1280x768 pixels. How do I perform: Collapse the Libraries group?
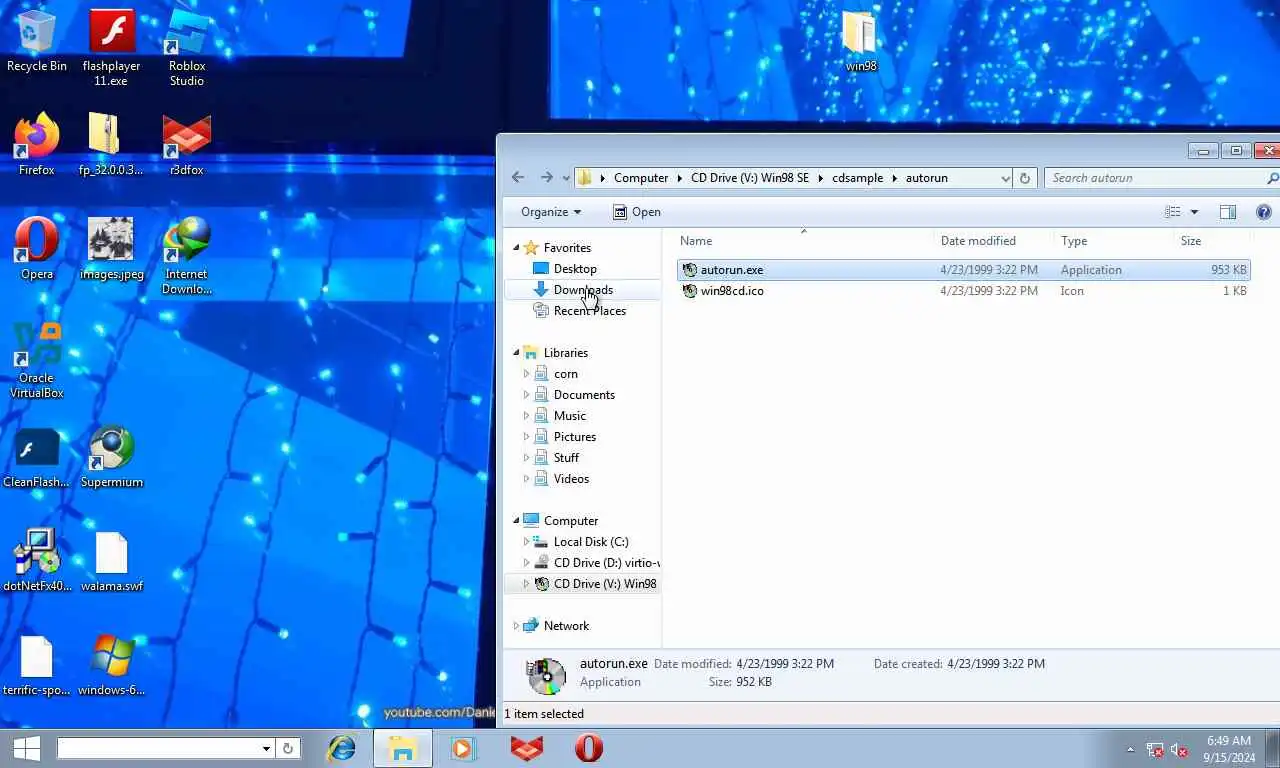point(517,353)
